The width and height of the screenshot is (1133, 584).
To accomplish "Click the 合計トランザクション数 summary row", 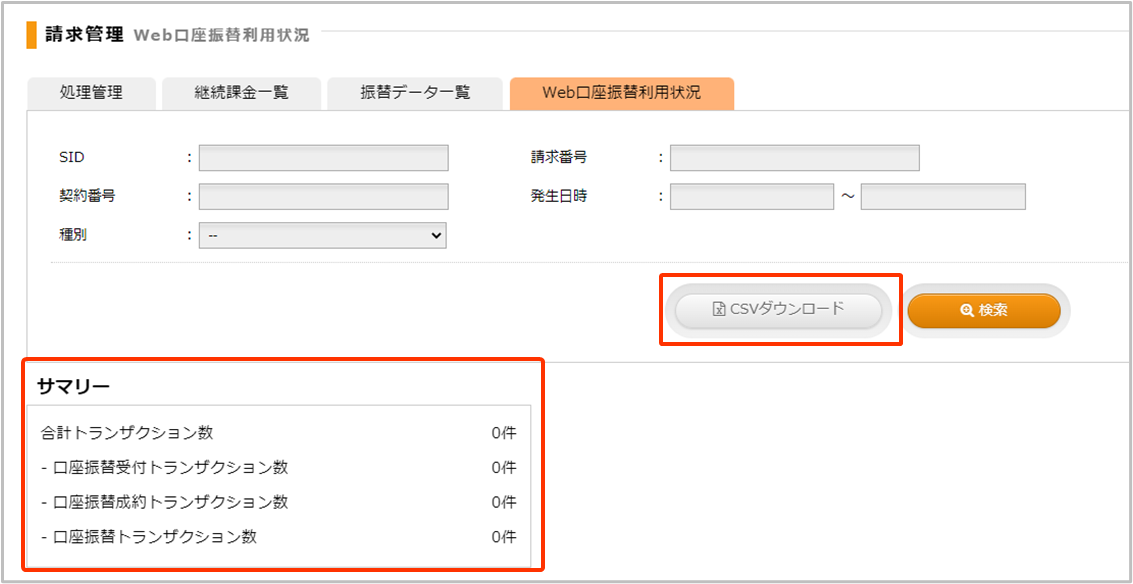I will coord(277,433).
